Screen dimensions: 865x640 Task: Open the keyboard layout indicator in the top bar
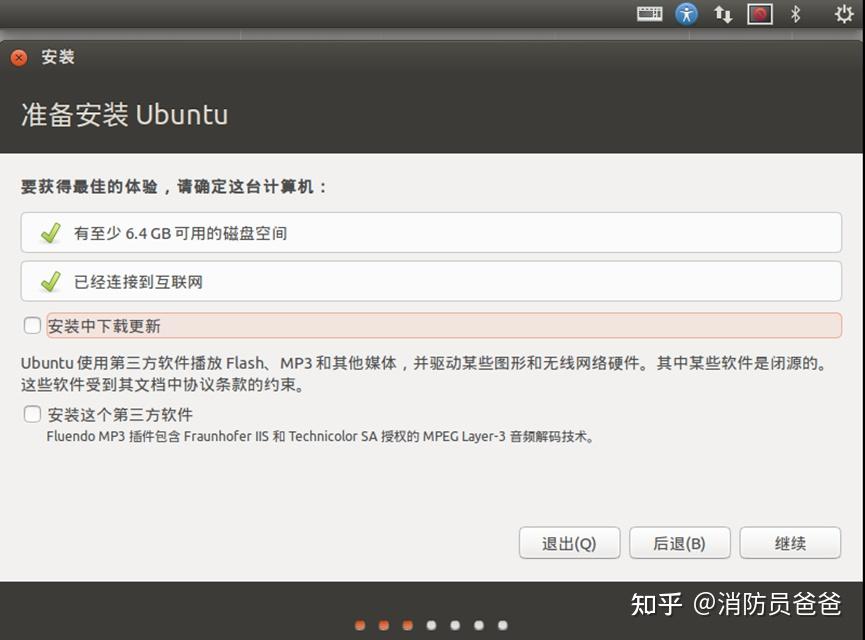[648, 13]
